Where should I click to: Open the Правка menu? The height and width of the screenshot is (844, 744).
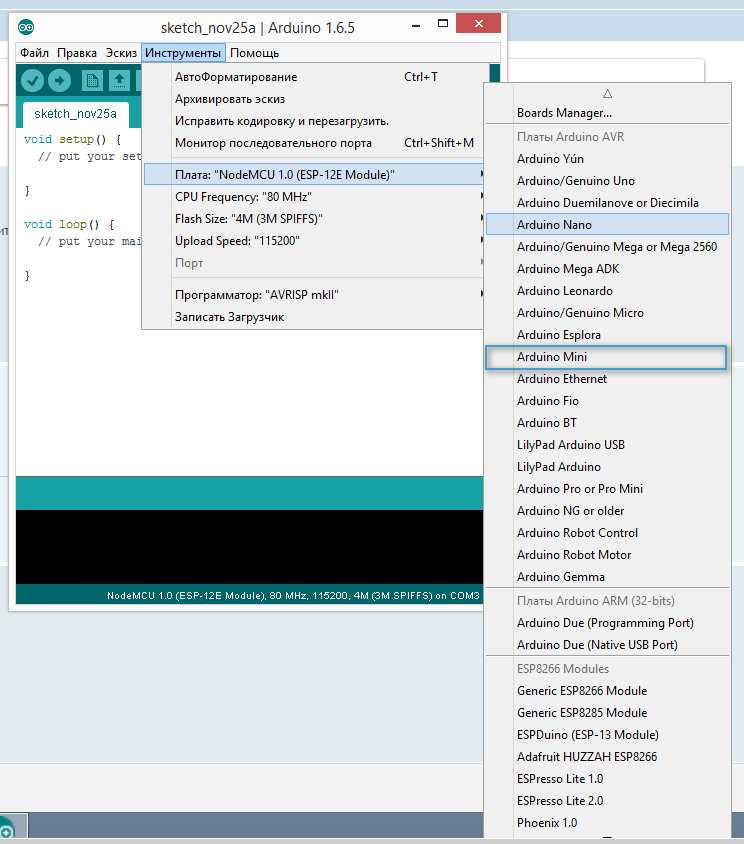point(77,53)
